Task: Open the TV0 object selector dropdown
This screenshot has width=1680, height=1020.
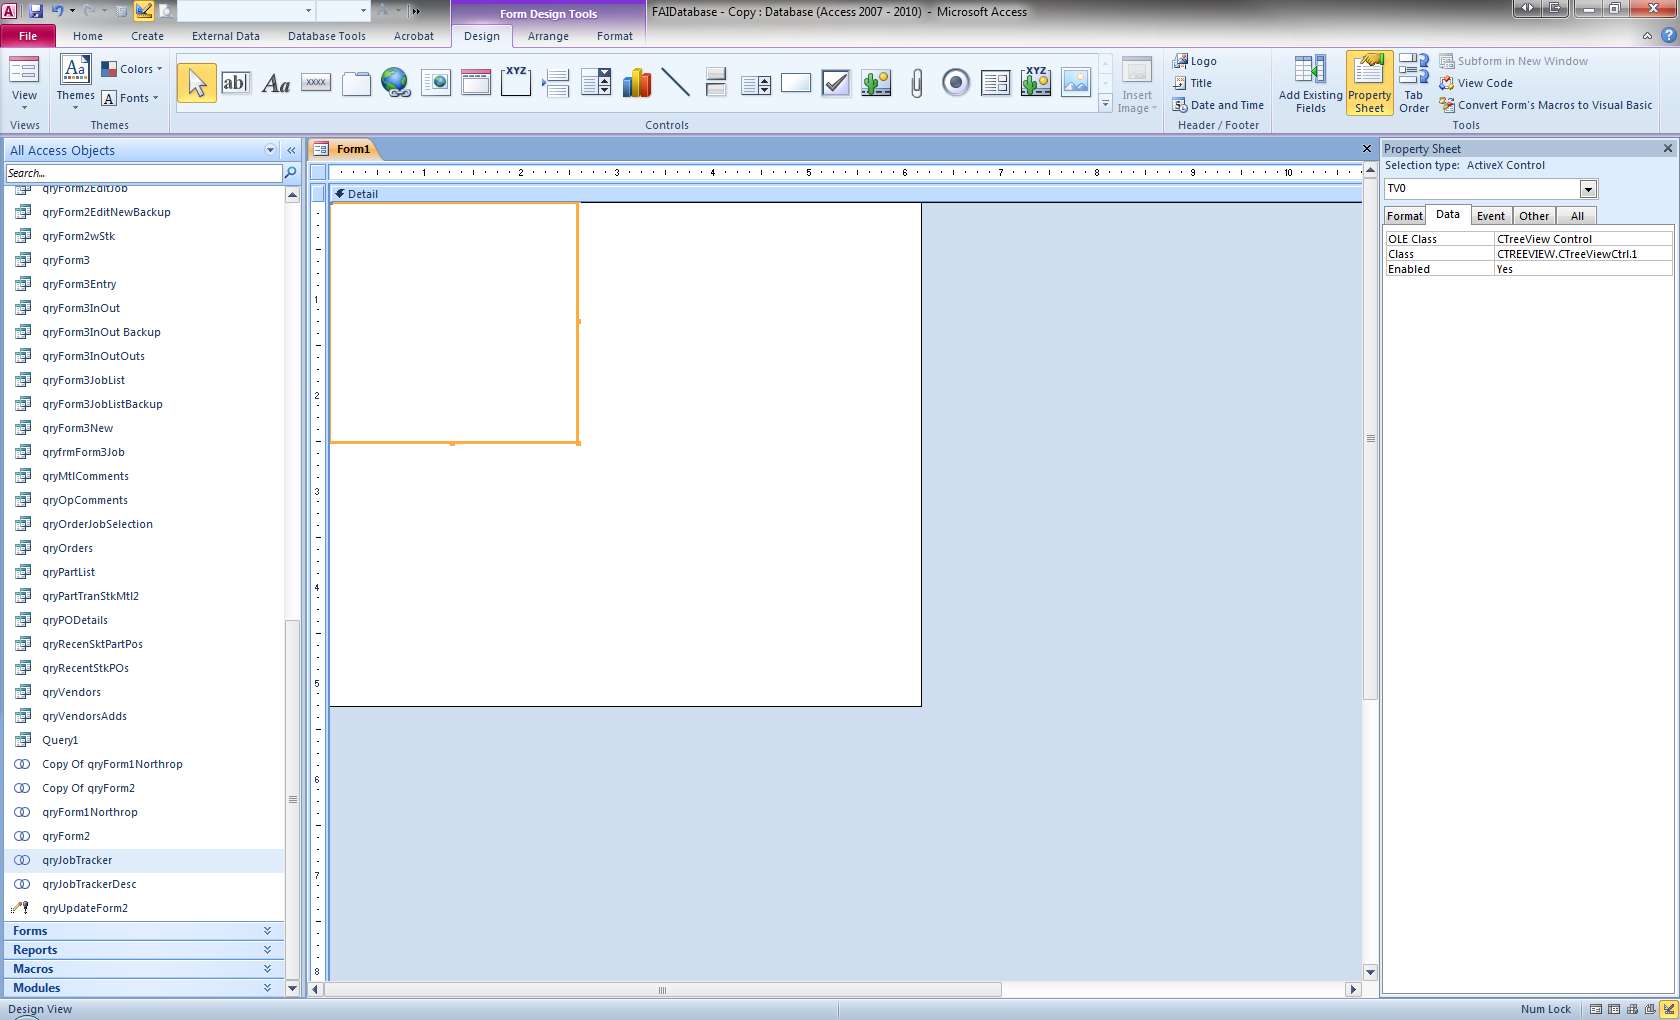Action: (x=1588, y=189)
